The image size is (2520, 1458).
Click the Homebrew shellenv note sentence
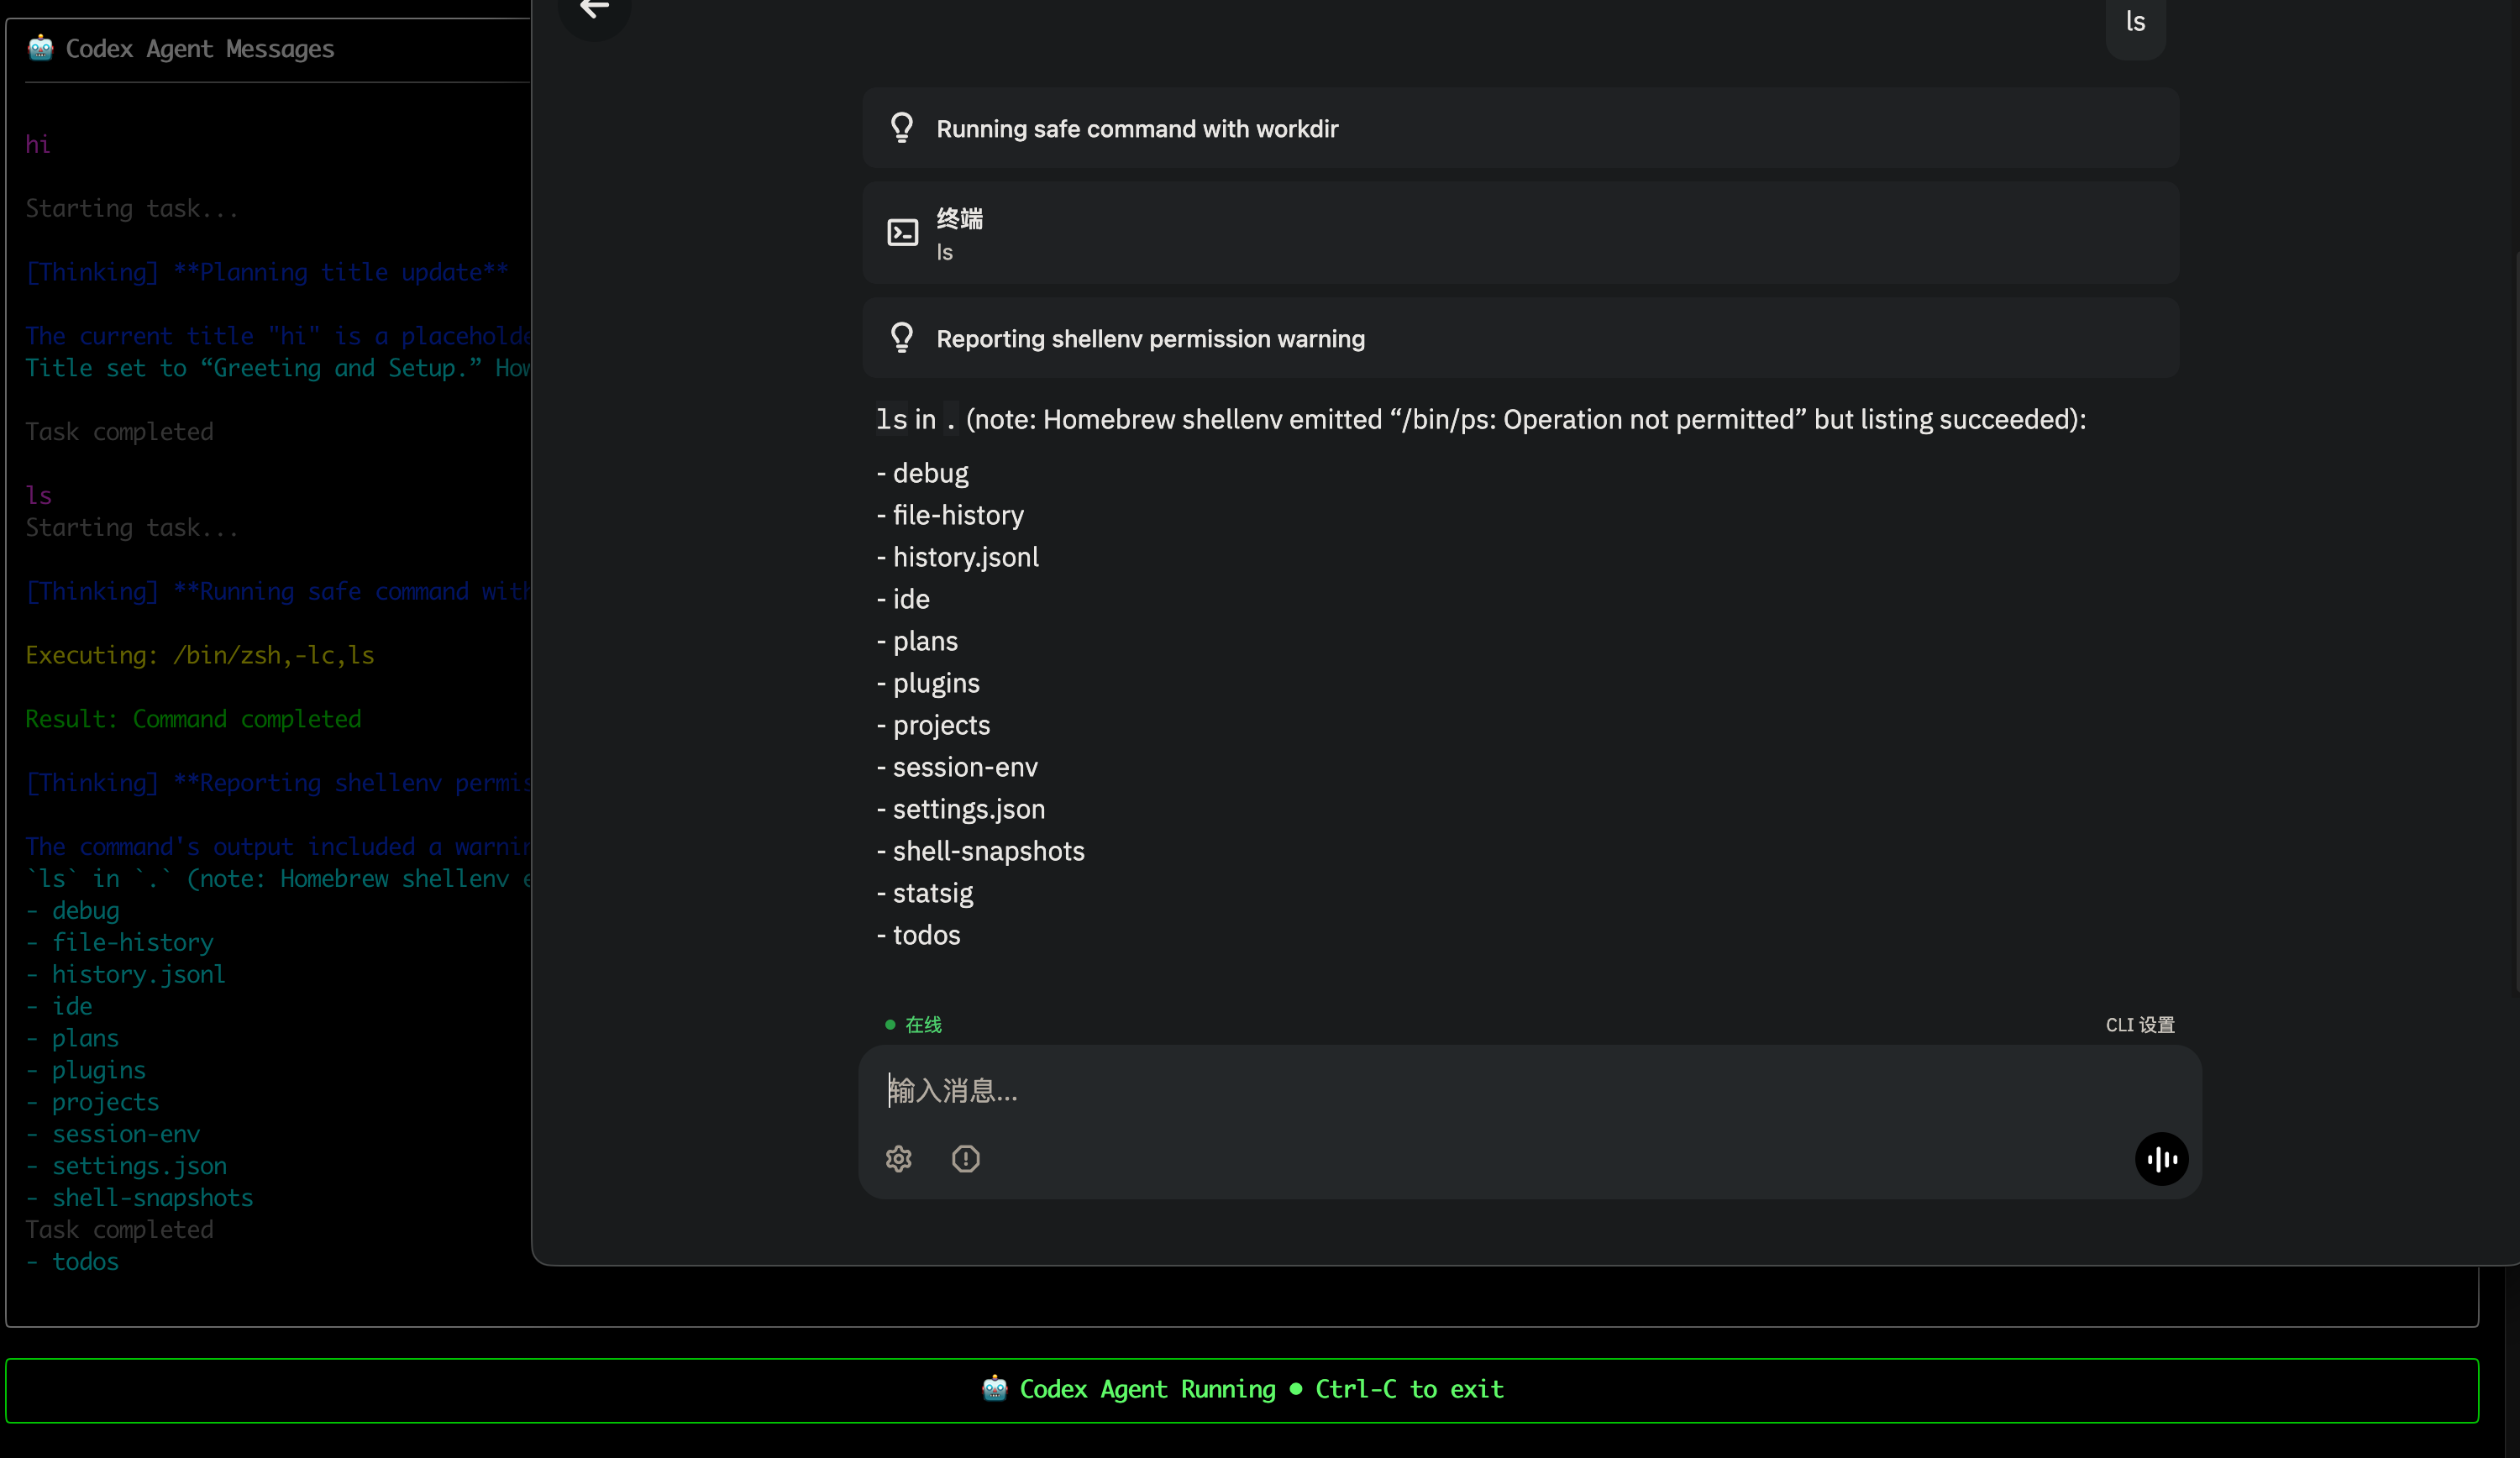point(1481,419)
